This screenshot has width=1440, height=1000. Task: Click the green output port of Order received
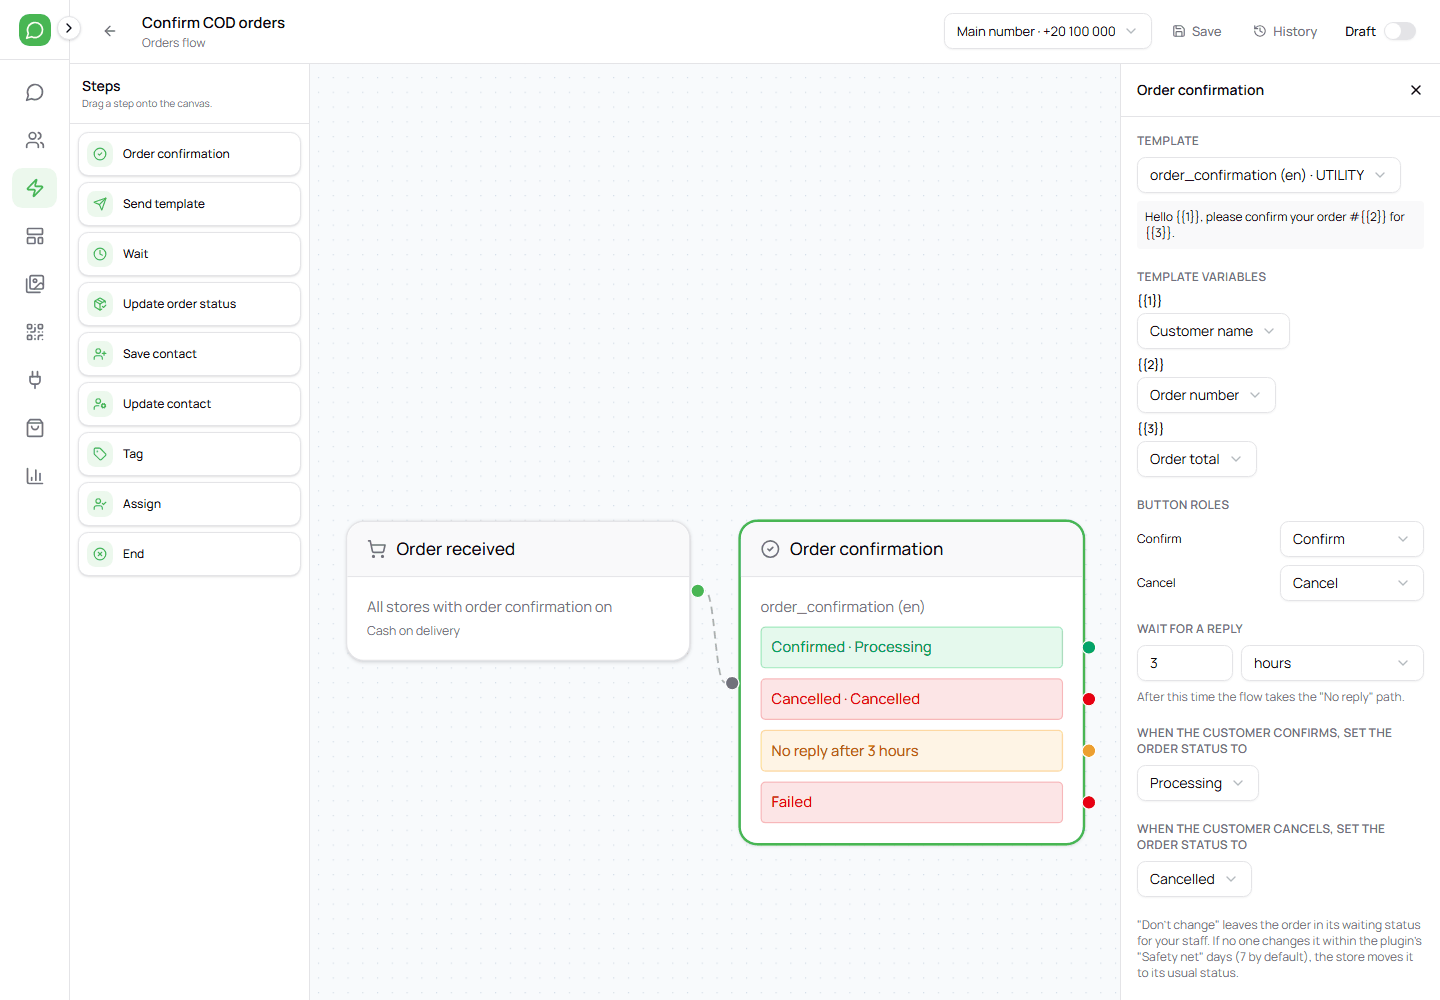pyautogui.click(x=698, y=591)
